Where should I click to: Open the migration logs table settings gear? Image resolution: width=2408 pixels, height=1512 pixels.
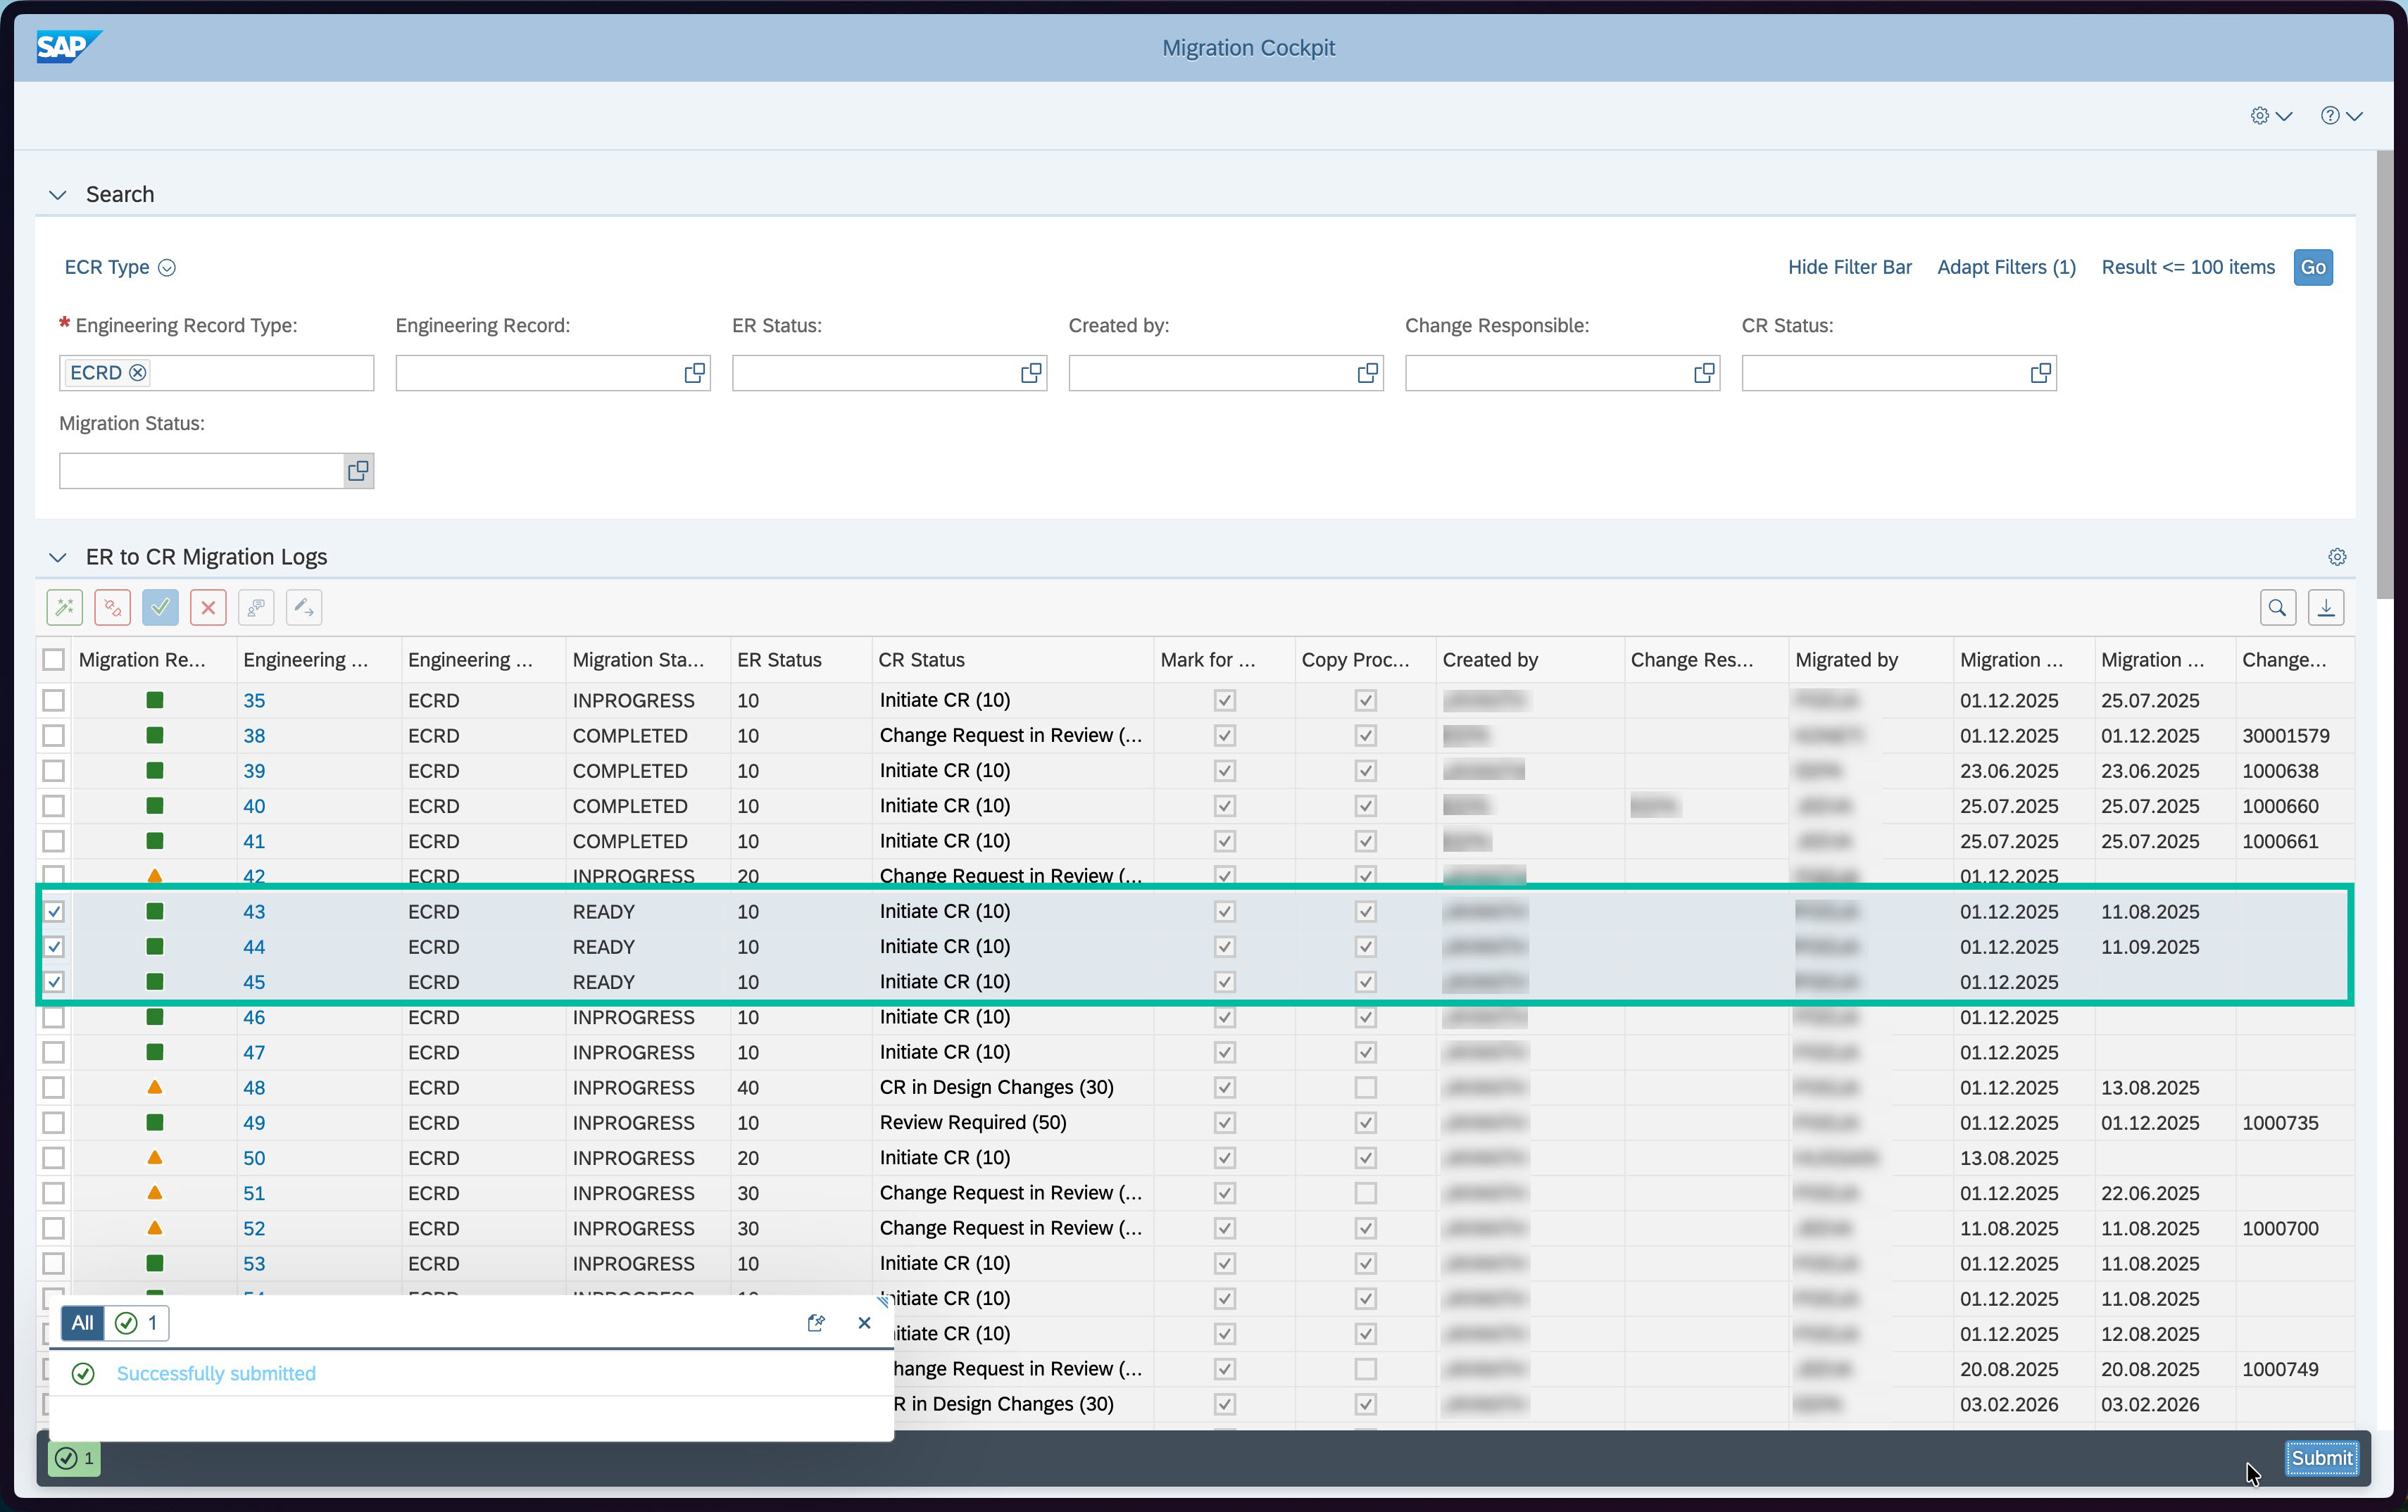[x=2337, y=557]
